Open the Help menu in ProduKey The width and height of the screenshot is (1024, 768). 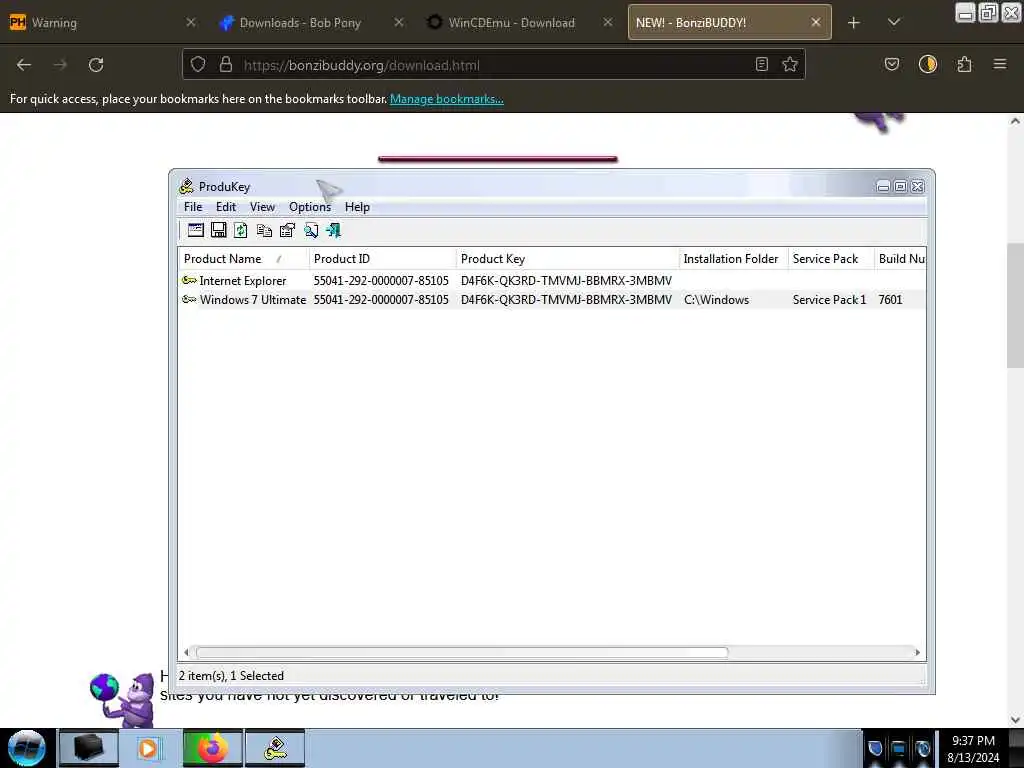tap(357, 207)
